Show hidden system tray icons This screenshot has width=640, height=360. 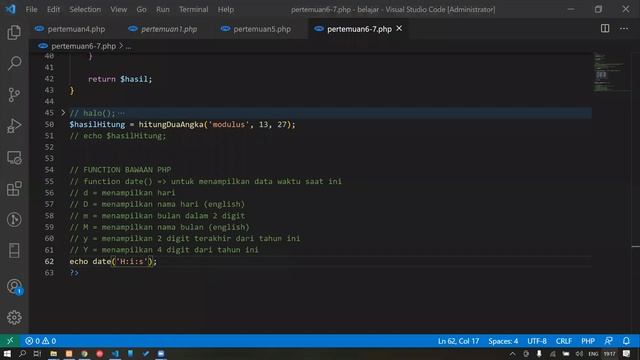(x=513, y=354)
